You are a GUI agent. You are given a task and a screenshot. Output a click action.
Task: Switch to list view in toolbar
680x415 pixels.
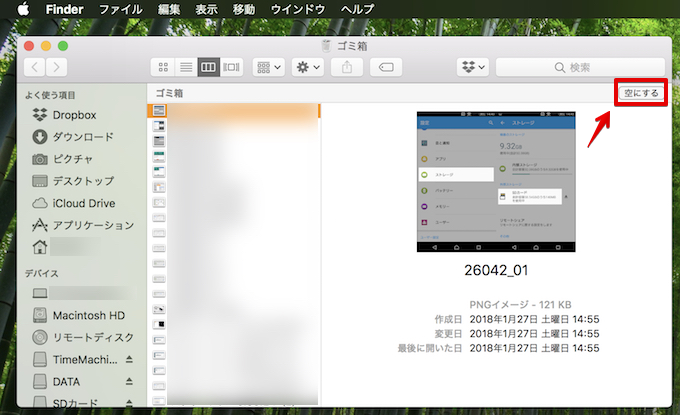[185, 67]
